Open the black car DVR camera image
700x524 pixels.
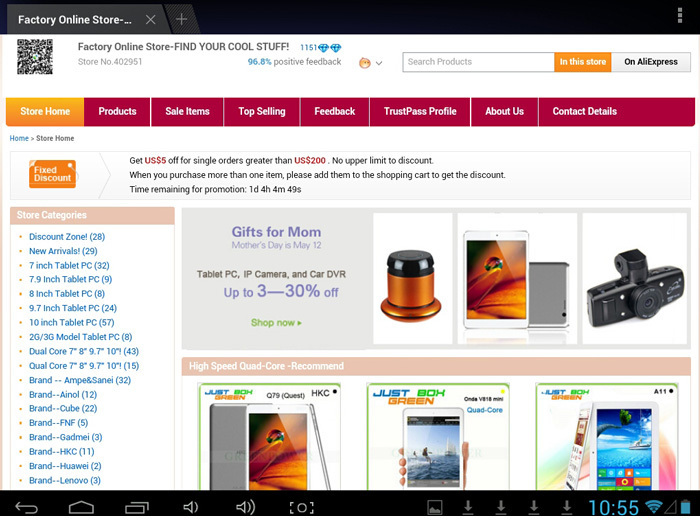click(x=634, y=279)
